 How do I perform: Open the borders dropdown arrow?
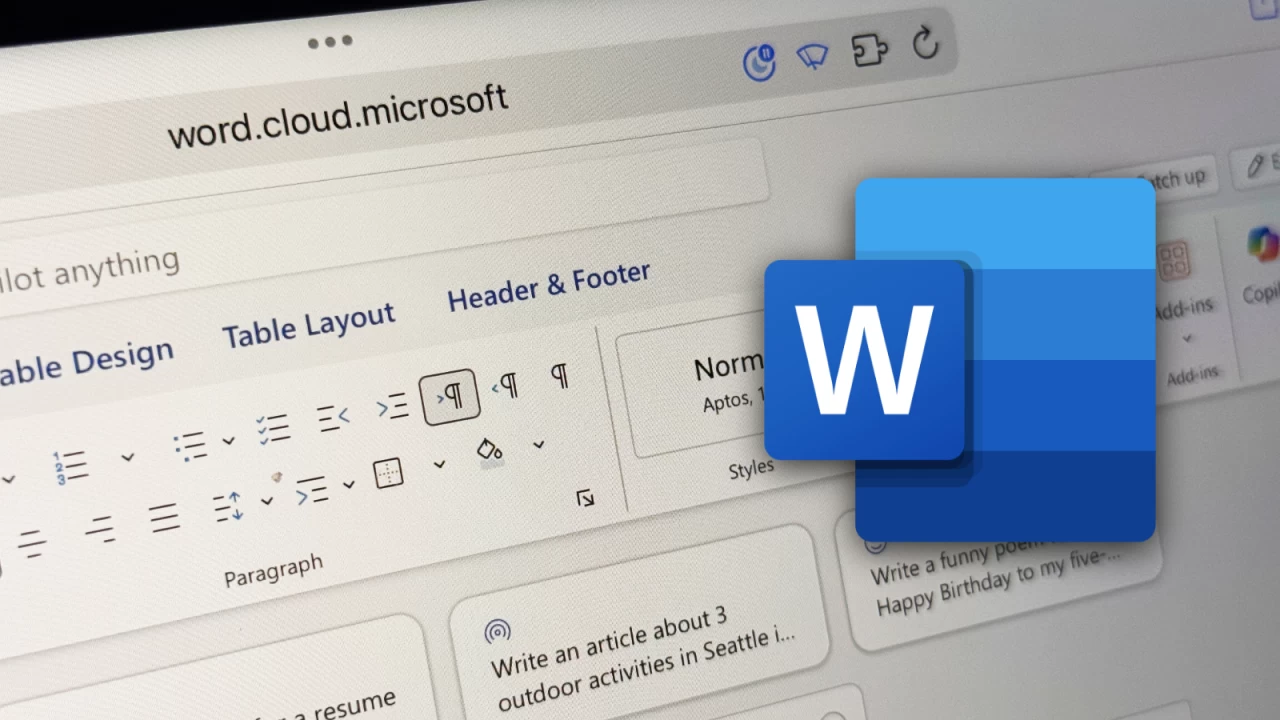point(439,464)
